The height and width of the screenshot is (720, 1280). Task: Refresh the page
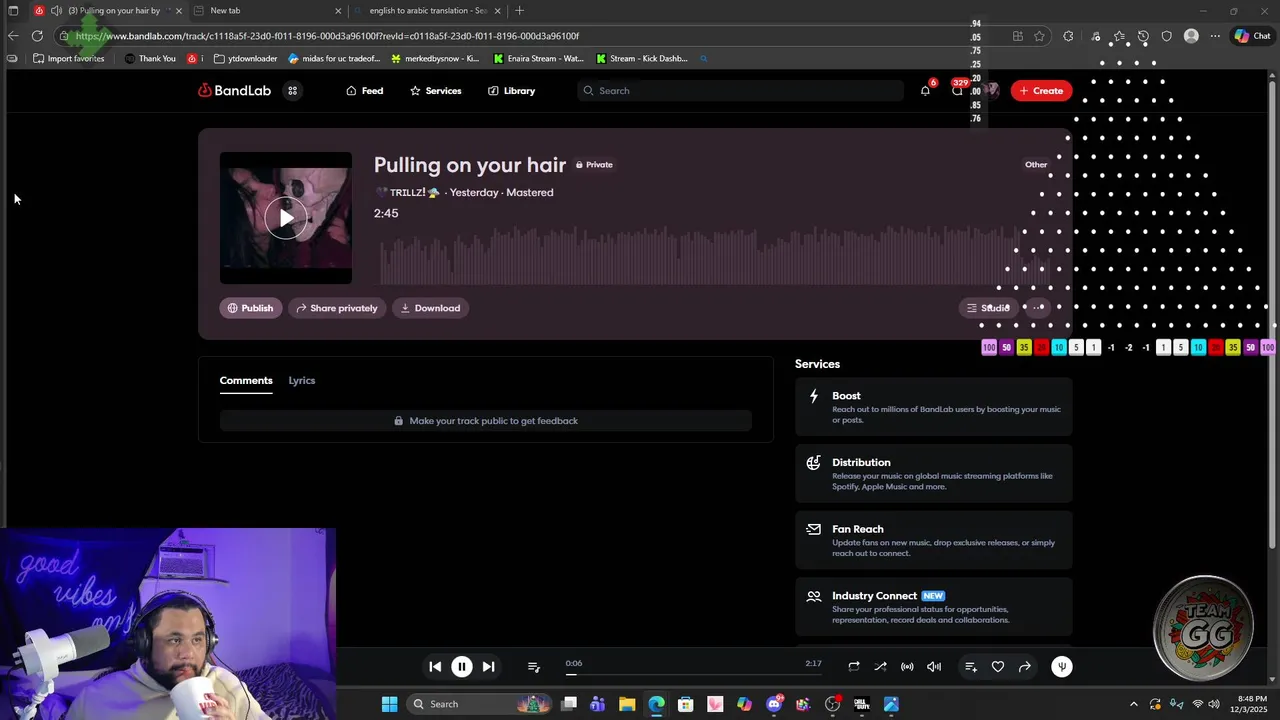(x=37, y=36)
